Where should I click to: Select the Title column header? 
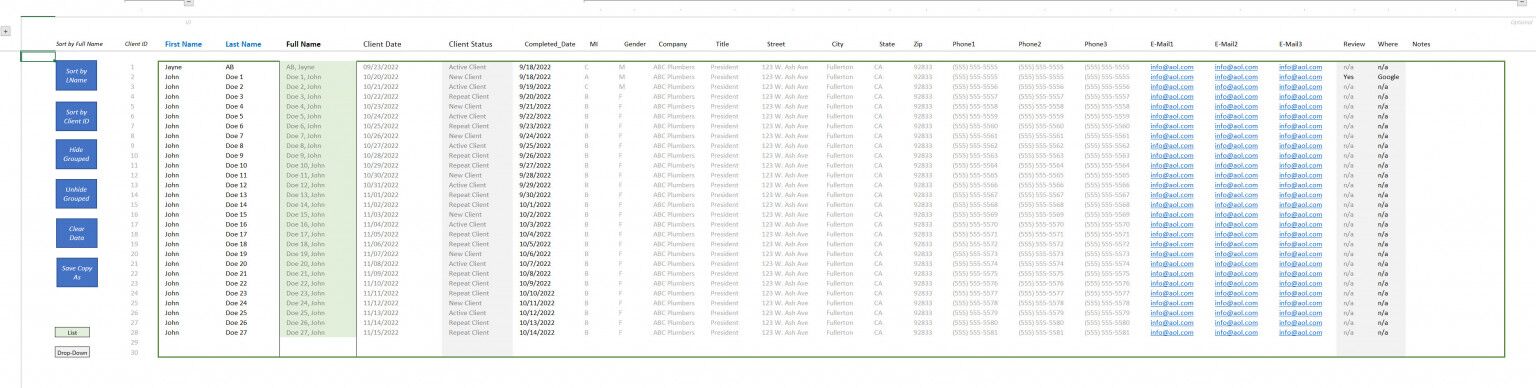722,44
